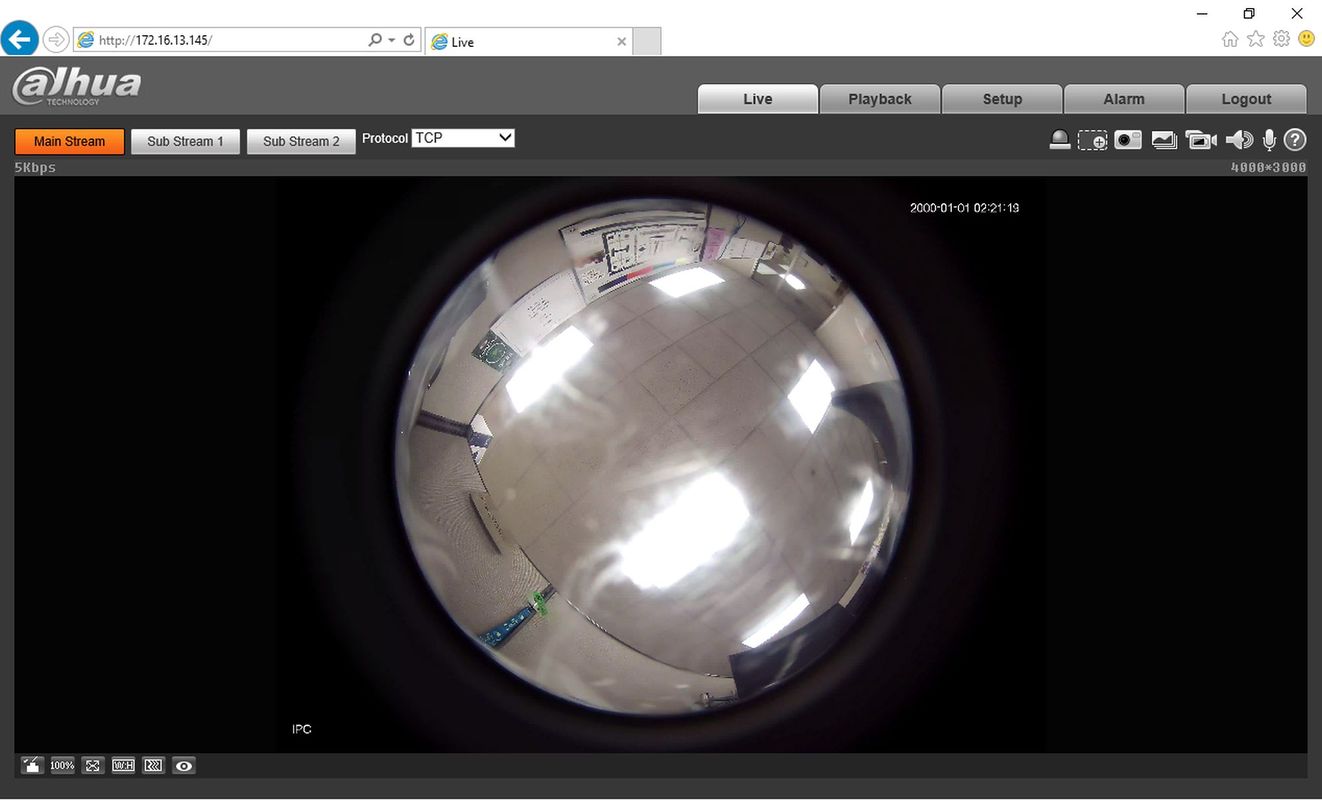Start triple snapshot with stacked photos icon
The width and height of the screenshot is (1322, 800).
(1164, 141)
